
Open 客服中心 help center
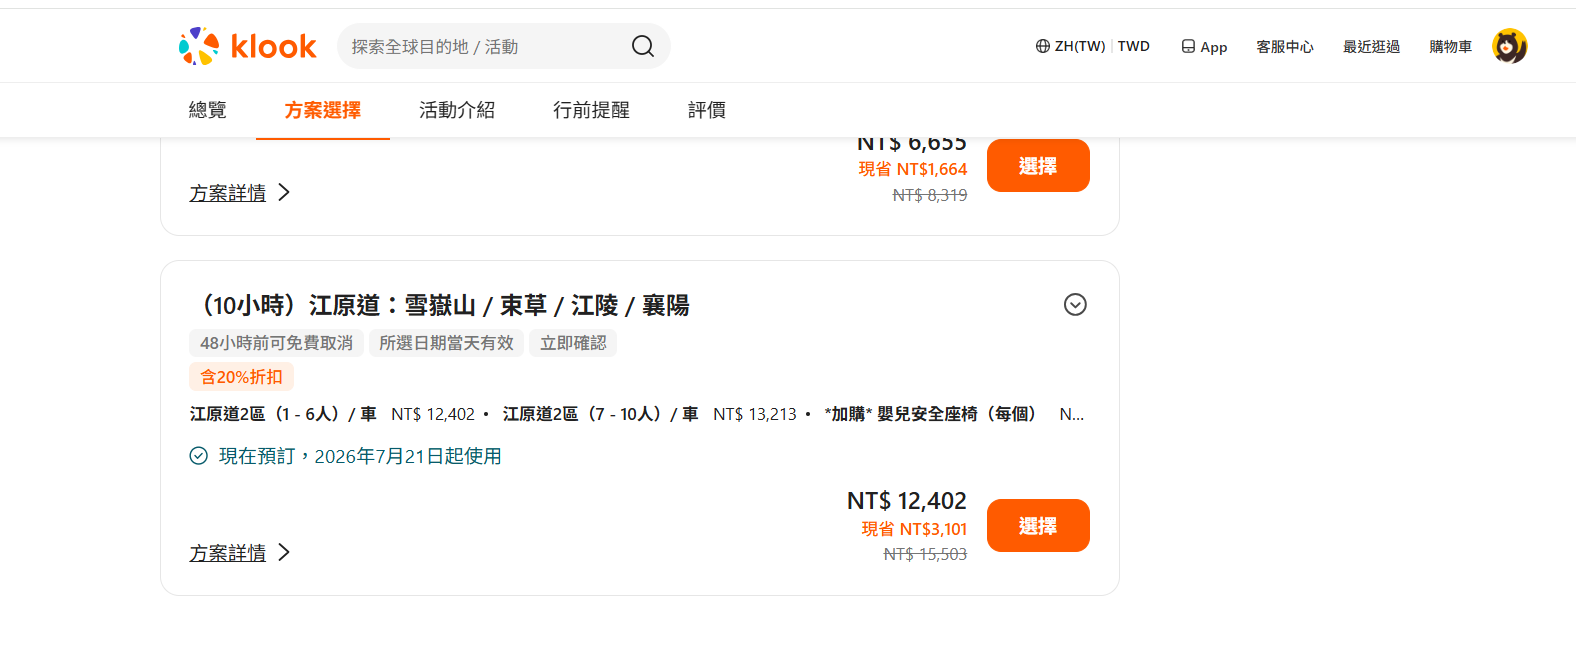point(1285,46)
